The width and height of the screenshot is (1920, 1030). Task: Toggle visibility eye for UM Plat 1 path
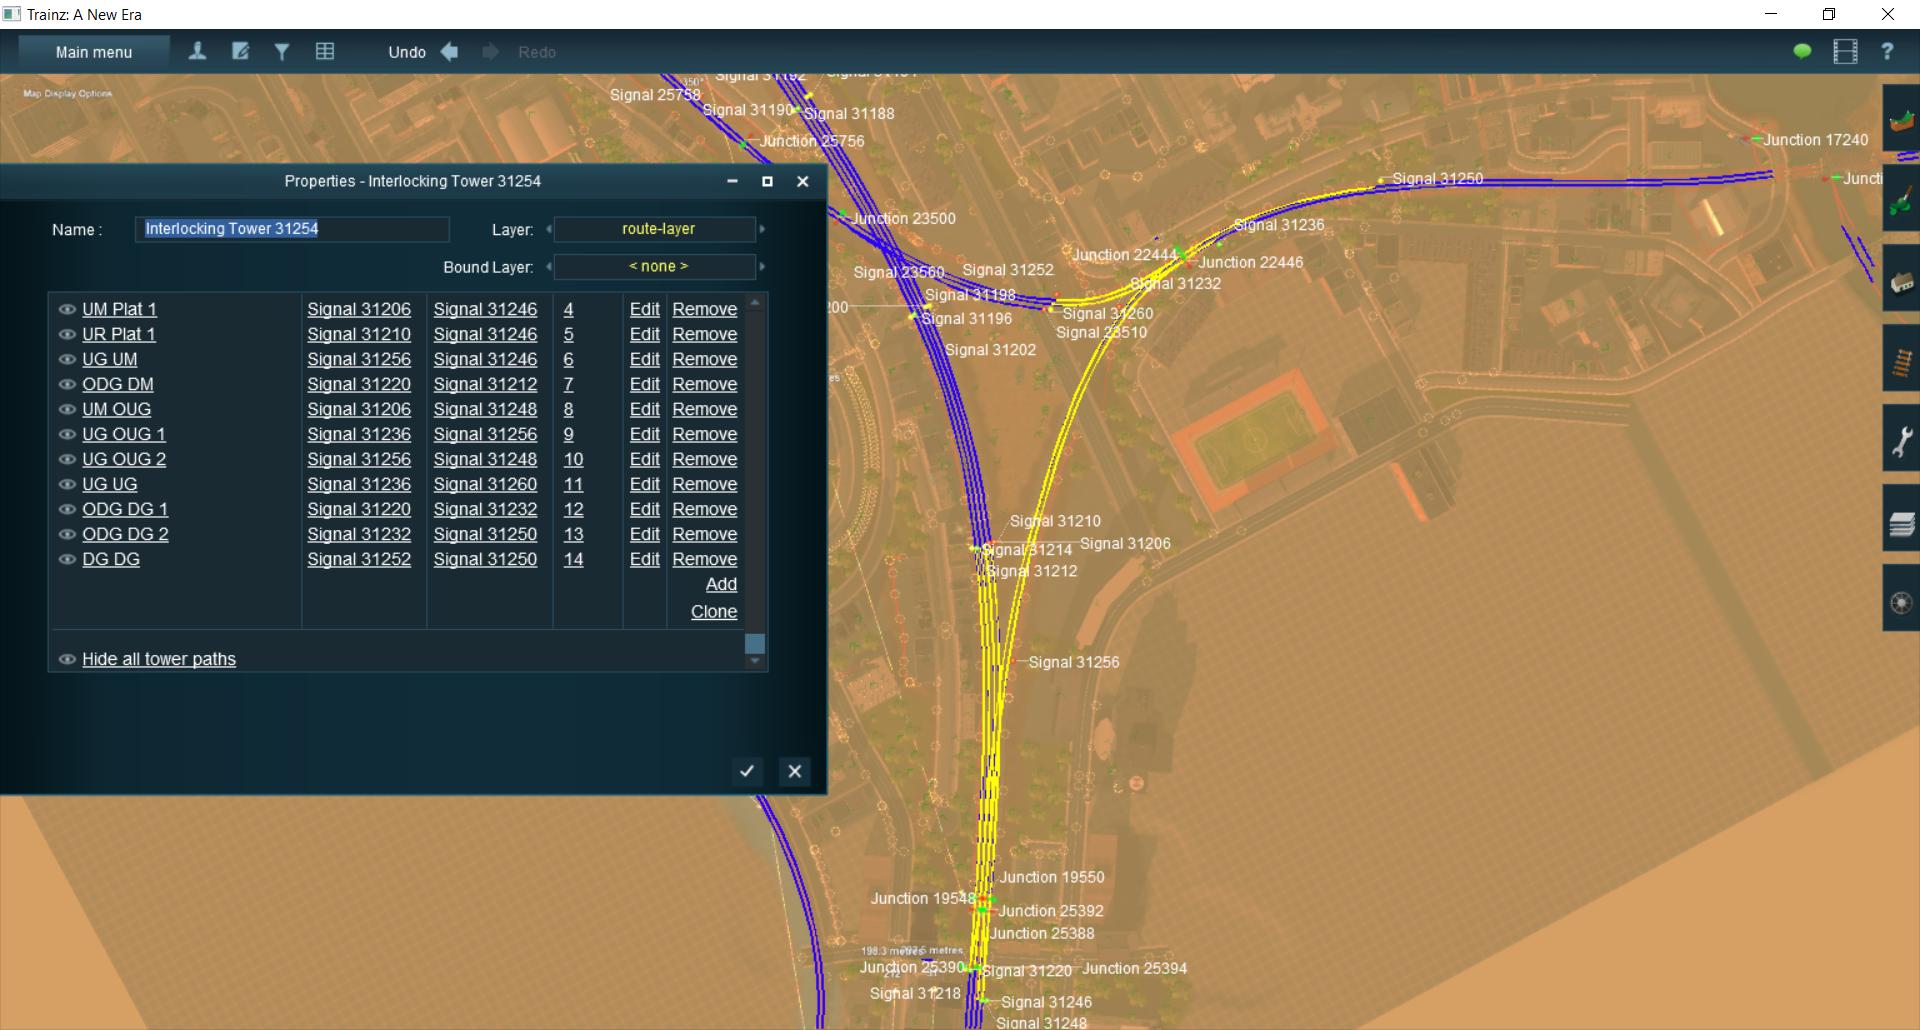[x=67, y=310]
